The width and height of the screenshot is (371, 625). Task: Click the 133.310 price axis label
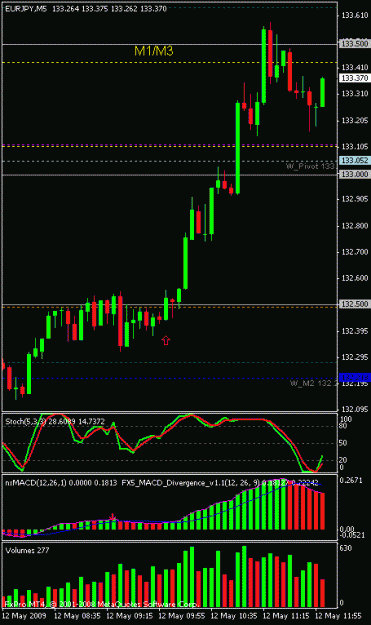354,94
